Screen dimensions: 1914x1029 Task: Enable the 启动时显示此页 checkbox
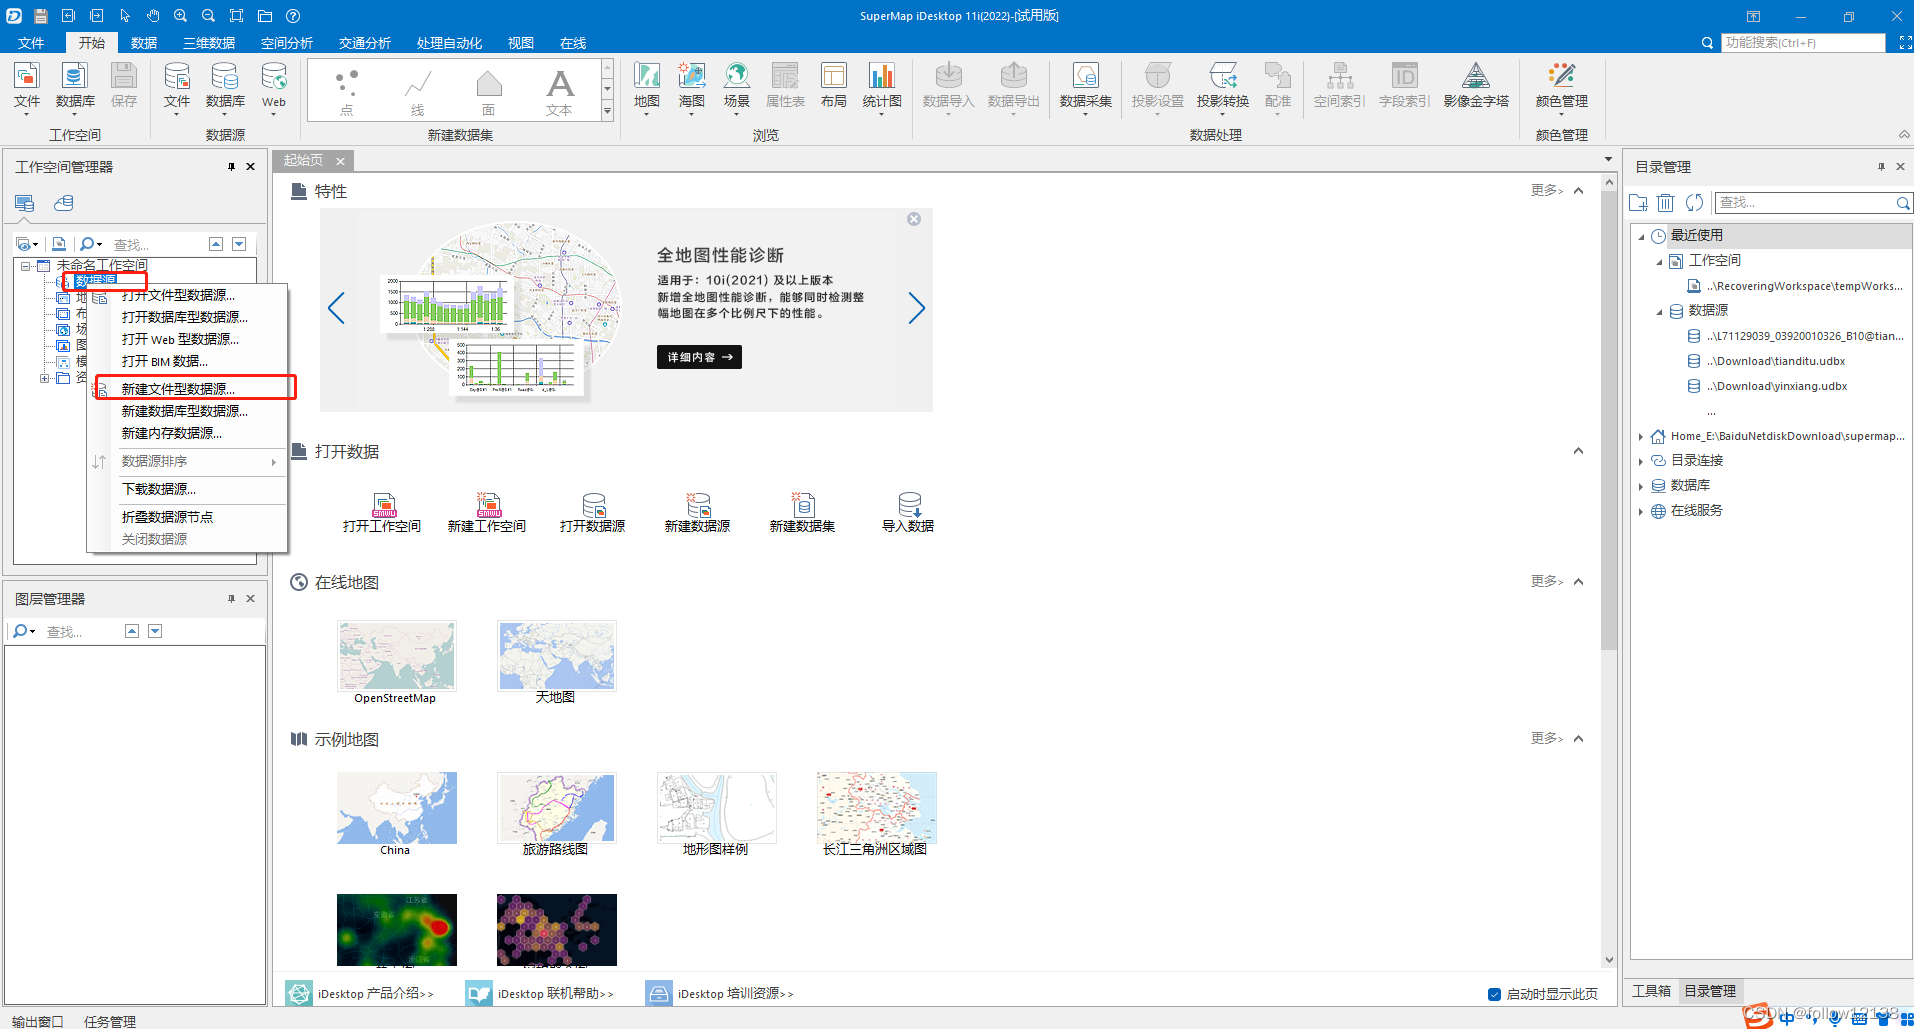tap(1494, 994)
